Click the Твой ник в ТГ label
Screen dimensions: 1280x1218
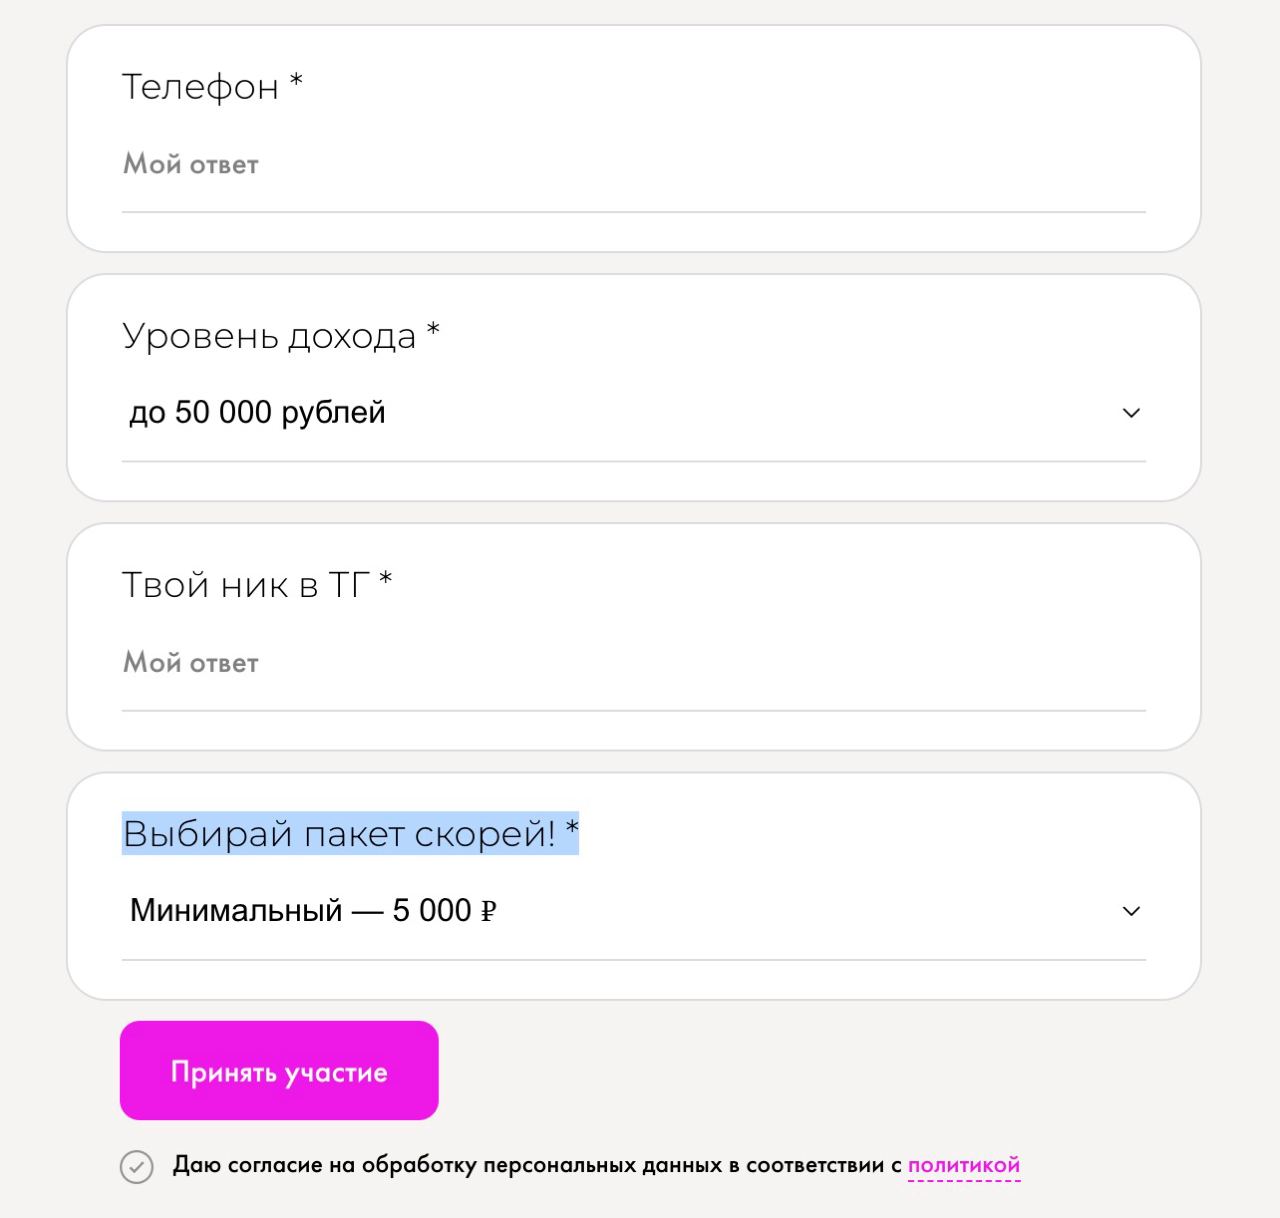pyautogui.click(x=246, y=585)
